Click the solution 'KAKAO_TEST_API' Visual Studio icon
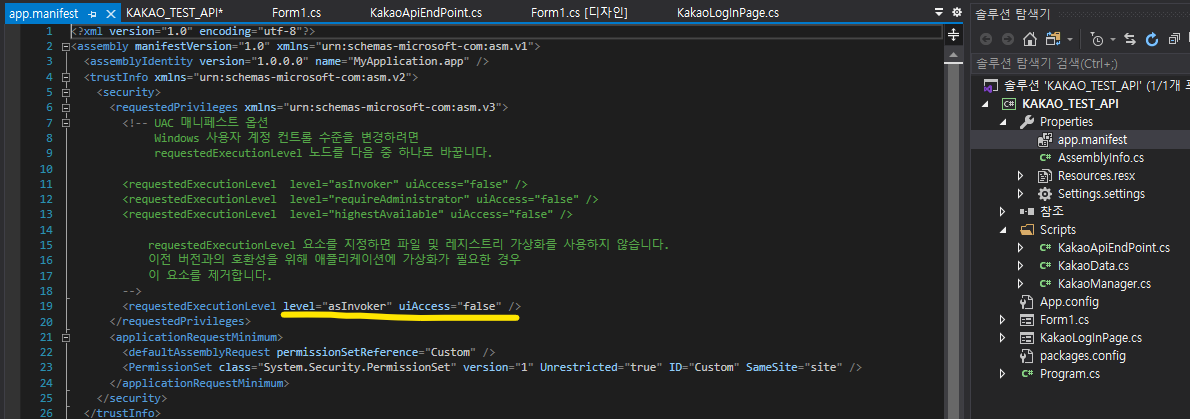The width and height of the screenshot is (1190, 419). click(989, 86)
